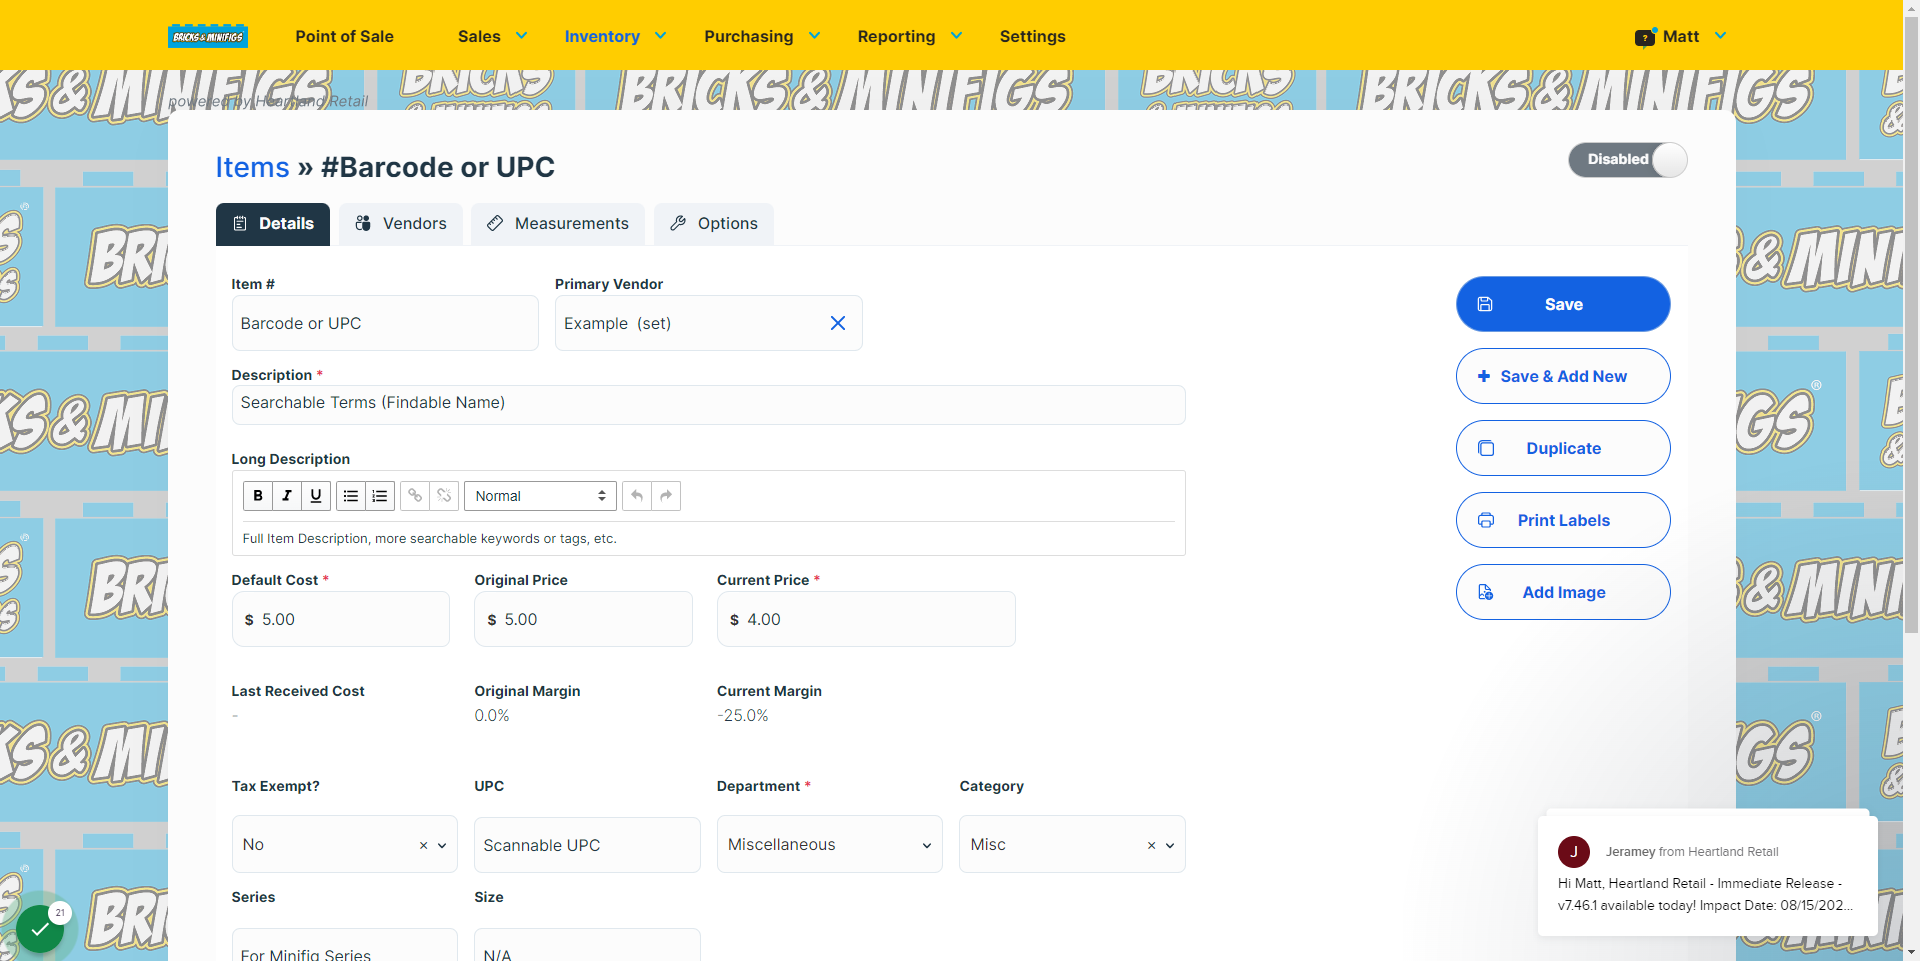Click the insert link icon
The width and height of the screenshot is (1920, 961).
click(x=415, y=496)
